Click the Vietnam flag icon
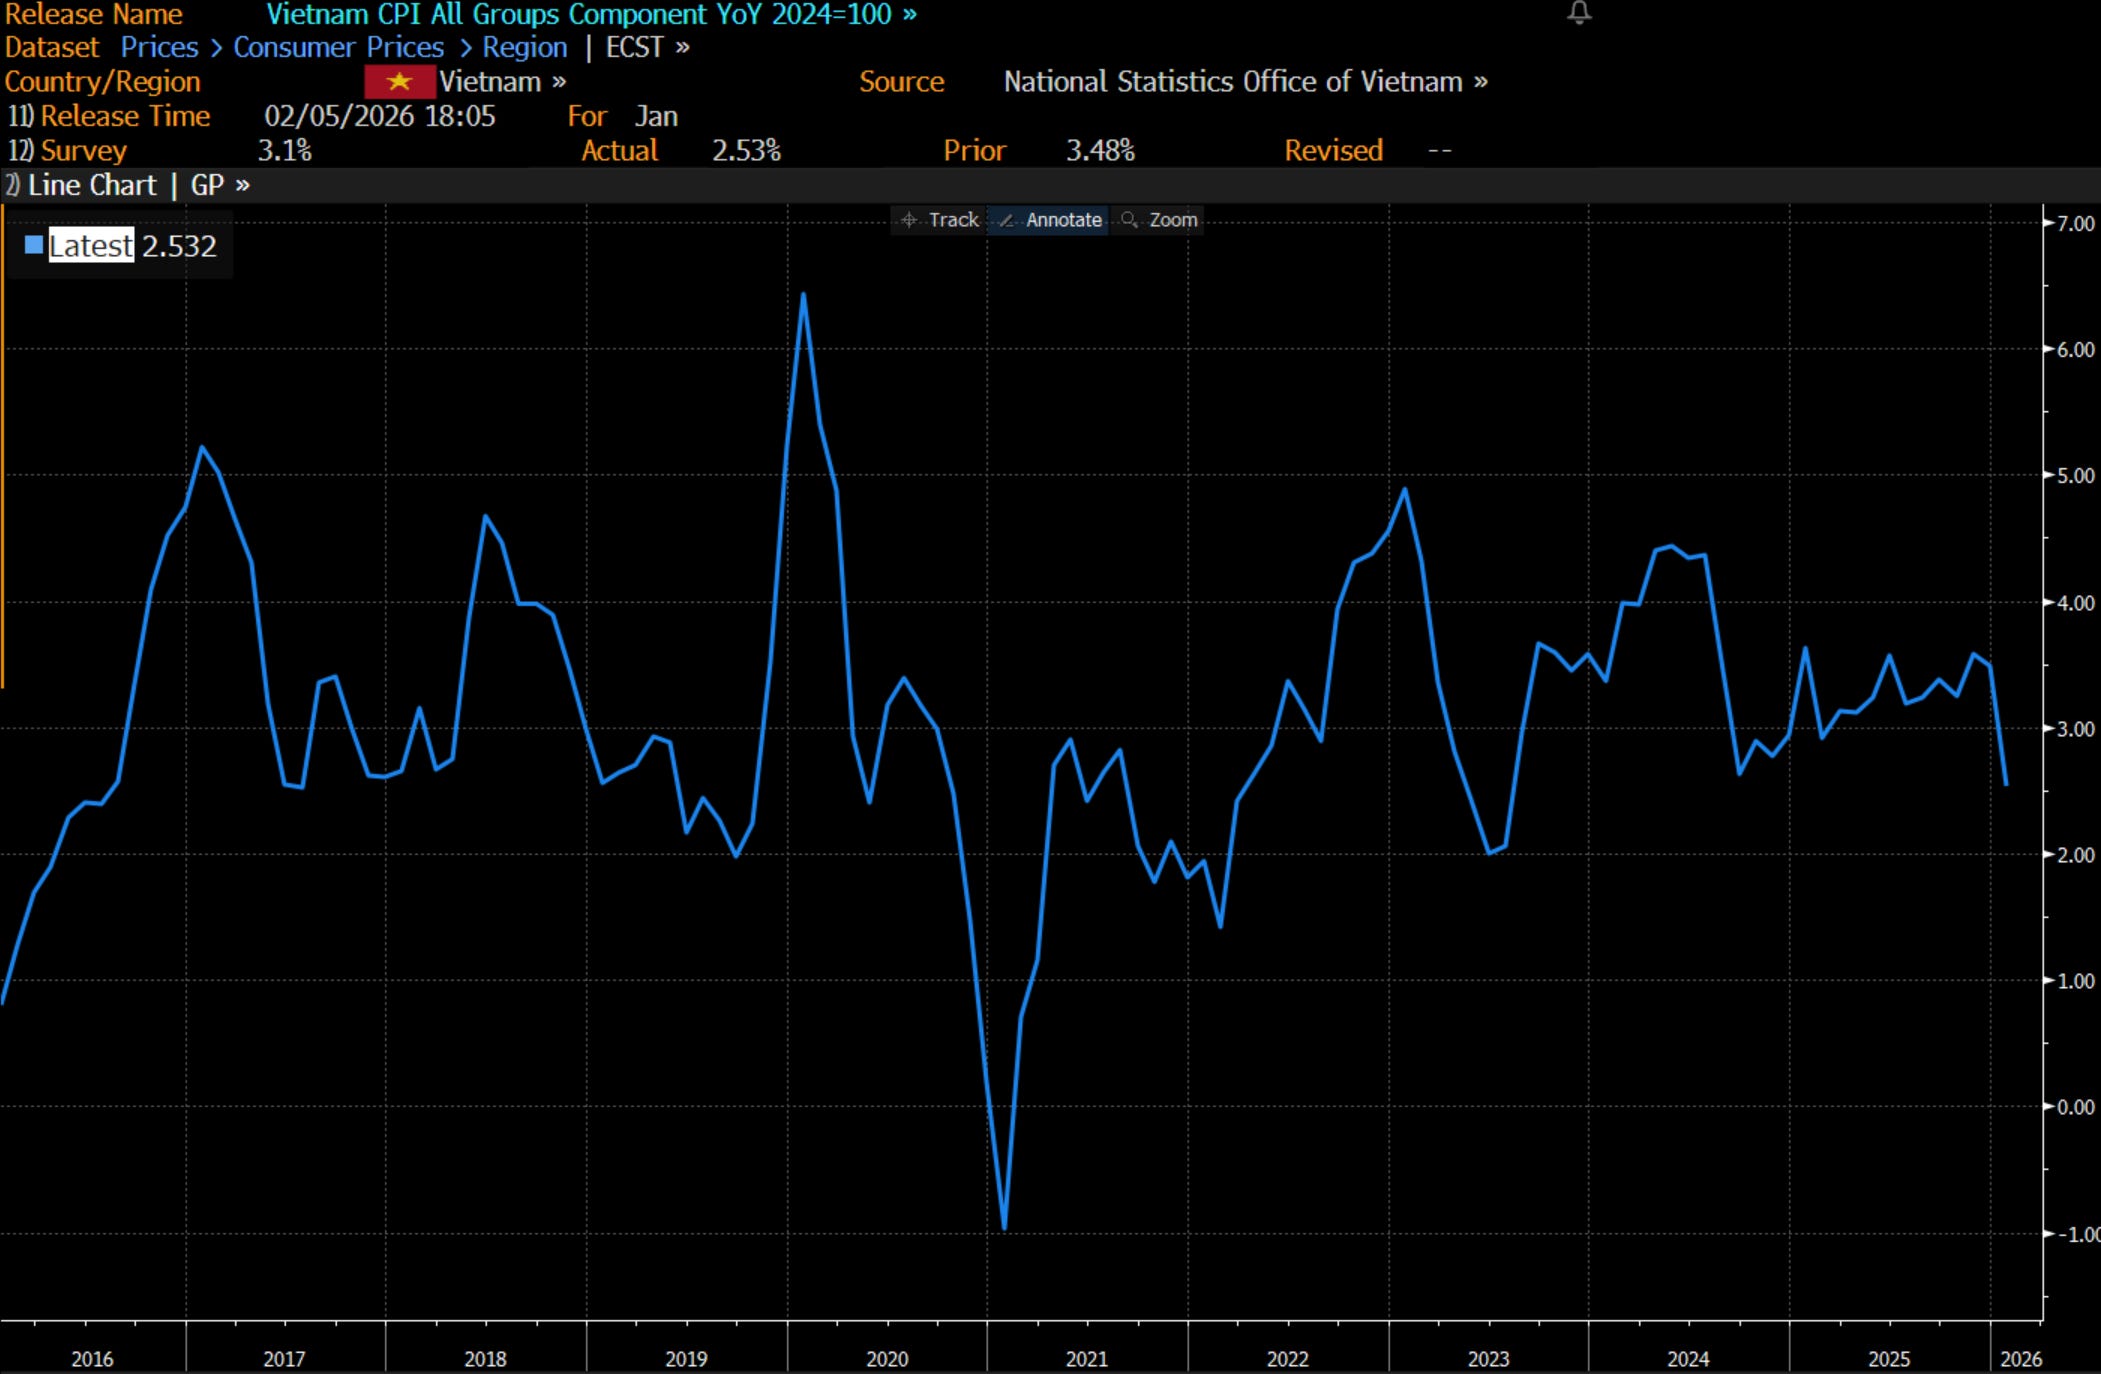Screen dimensions: 2101x1374 399,82
